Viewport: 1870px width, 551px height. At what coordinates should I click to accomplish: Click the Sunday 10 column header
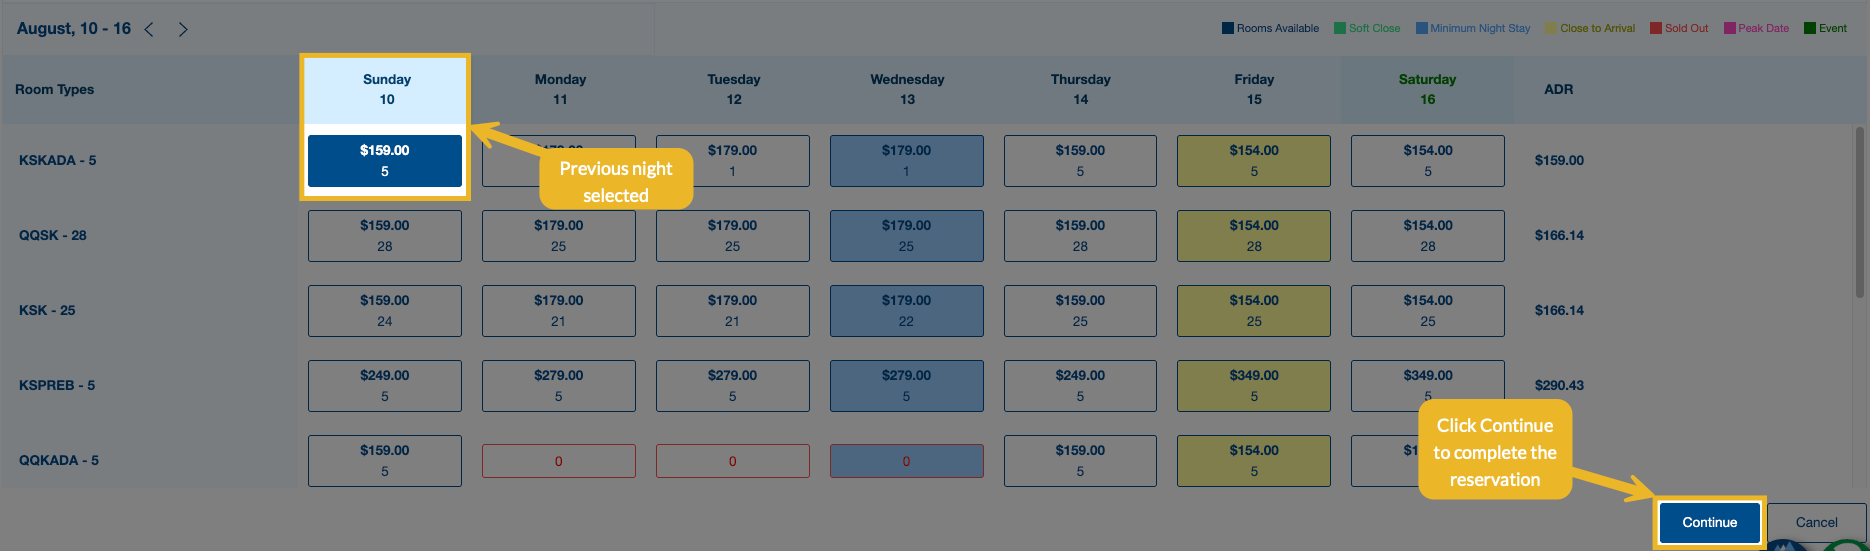coord(386,89)
